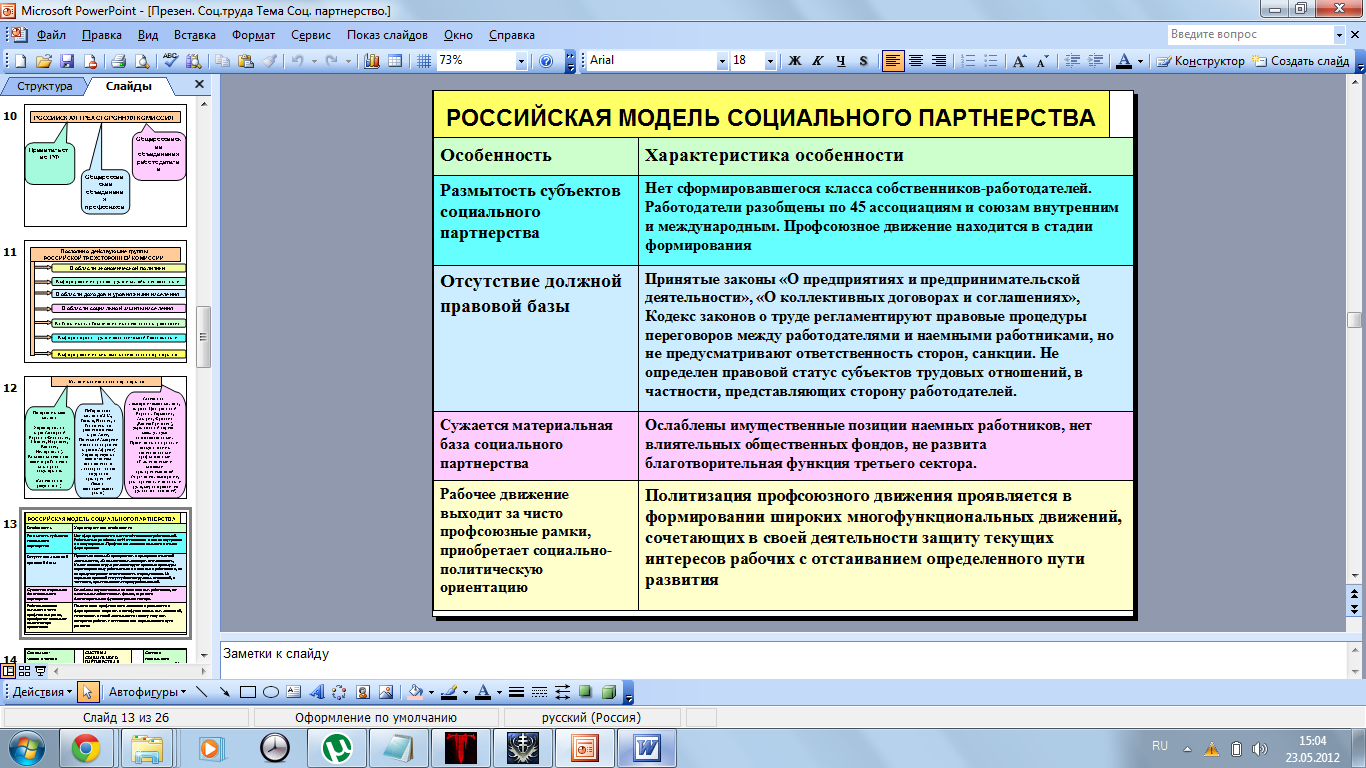Select the Arrow drawing tool
Image resolution: width=1366 pixels, height=768 pixels.
point(225,692)
